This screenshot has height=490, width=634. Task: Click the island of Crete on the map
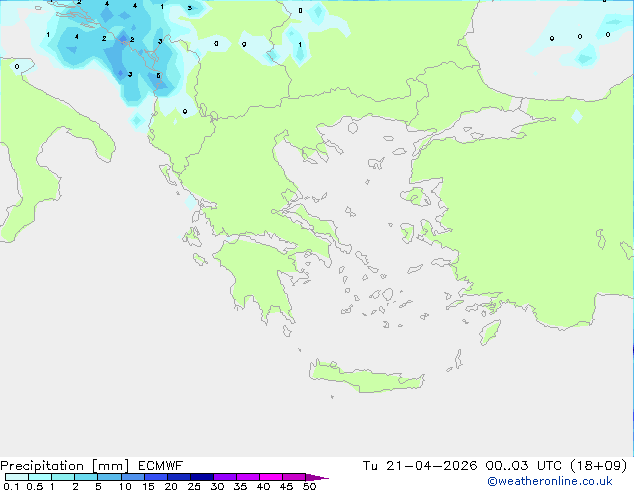click(366, 377)
